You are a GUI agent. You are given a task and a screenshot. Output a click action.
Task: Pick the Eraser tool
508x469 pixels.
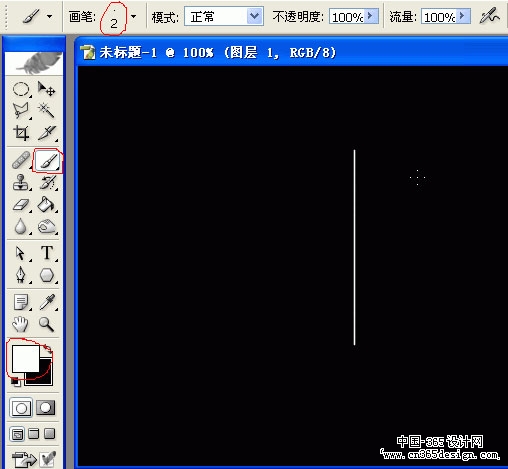(x=21, y=205)
